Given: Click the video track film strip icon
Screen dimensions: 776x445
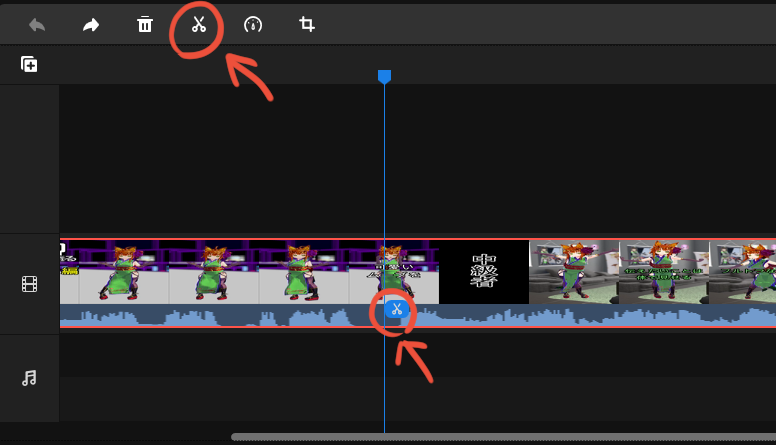Looking at the screenshot, I should [30, 285].
